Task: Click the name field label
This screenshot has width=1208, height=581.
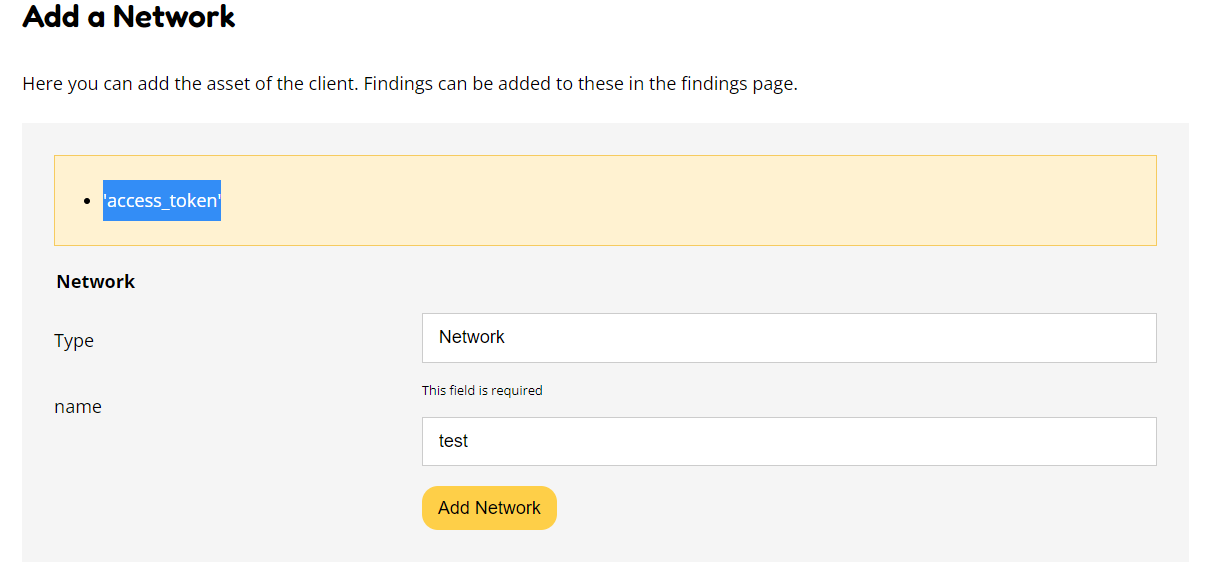Action: coord(78,406)
